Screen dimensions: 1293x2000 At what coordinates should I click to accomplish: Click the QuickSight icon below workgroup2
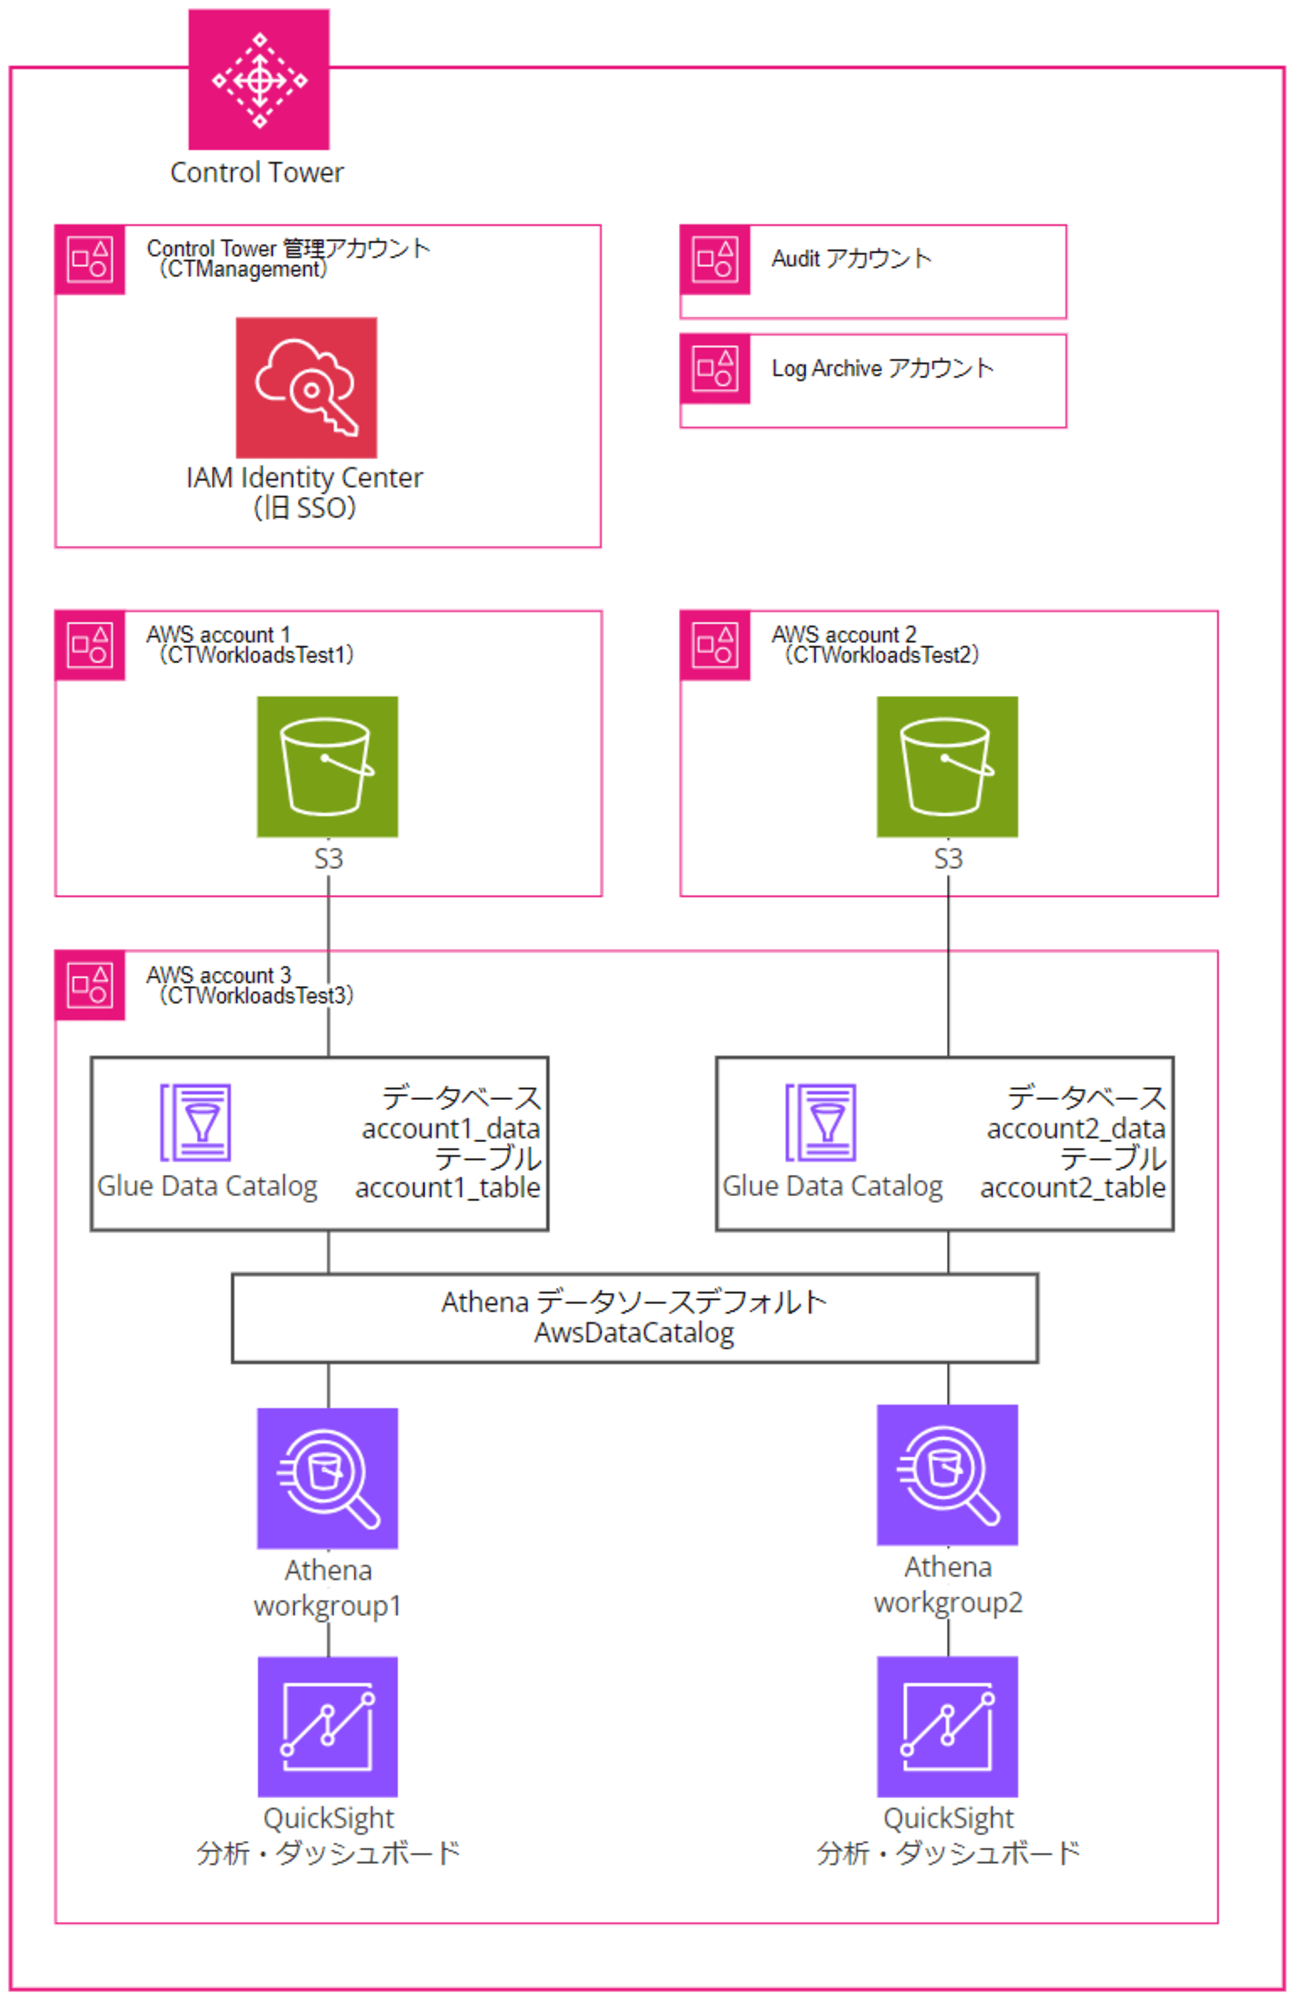947,1727
